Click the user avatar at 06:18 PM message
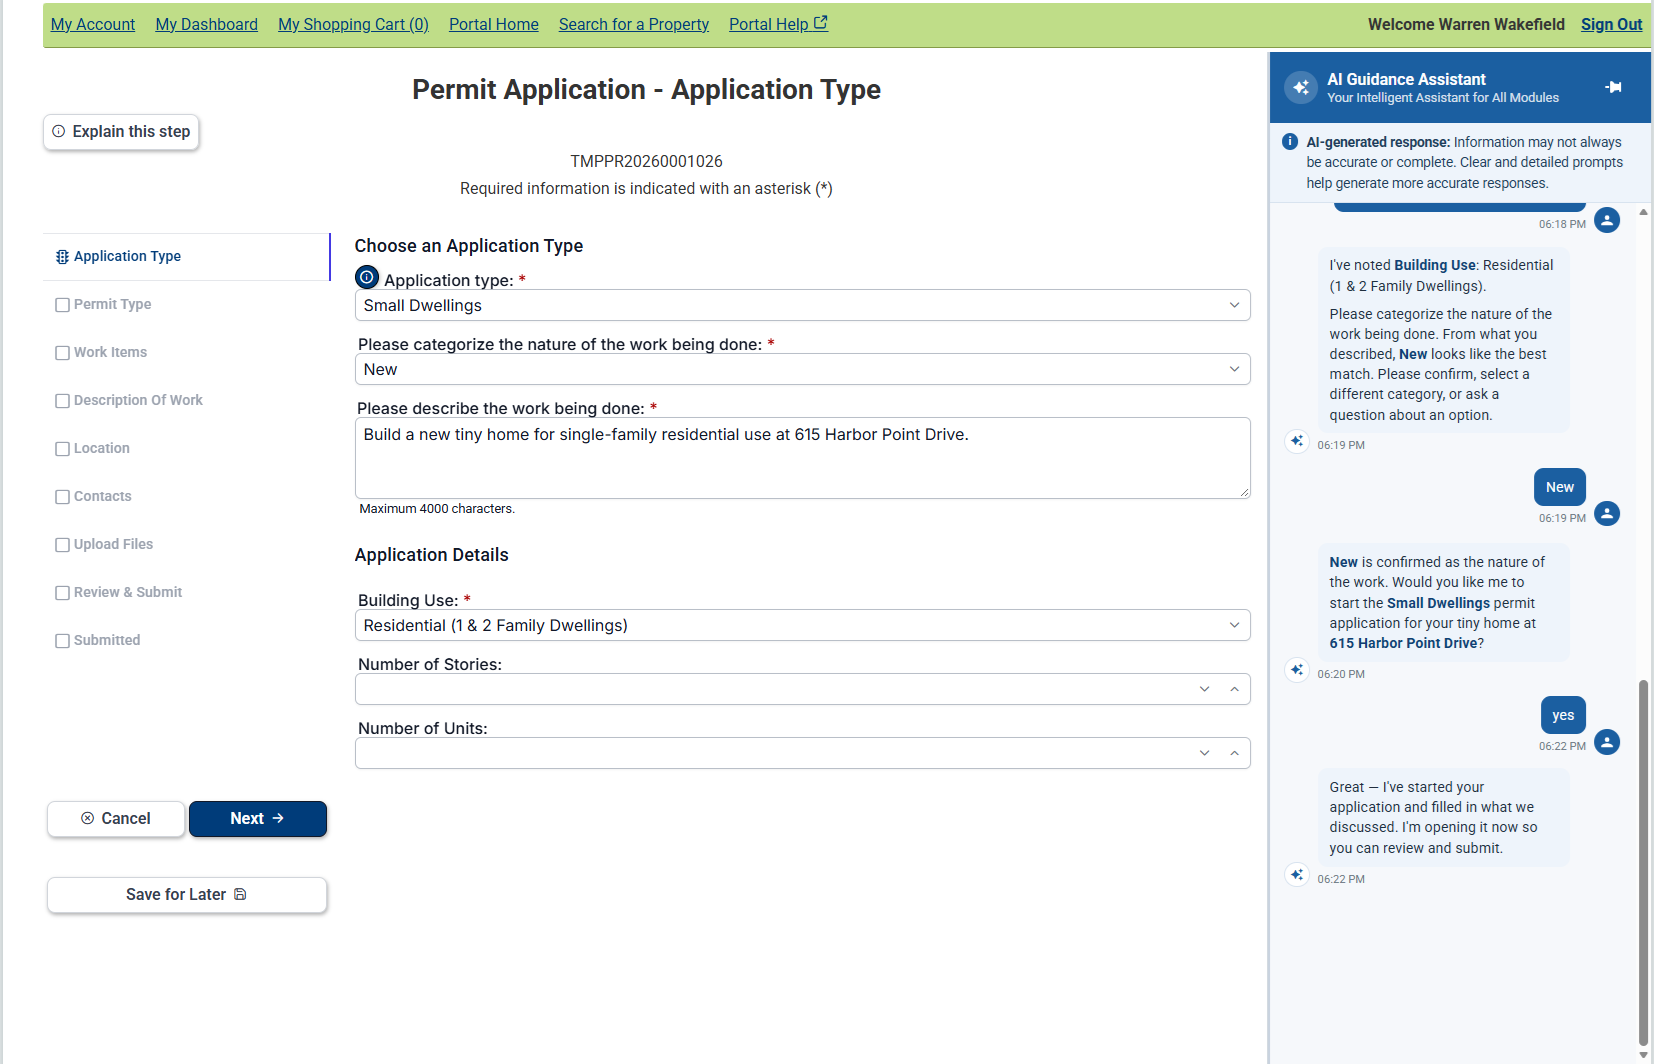 (x=1607, y=220)
